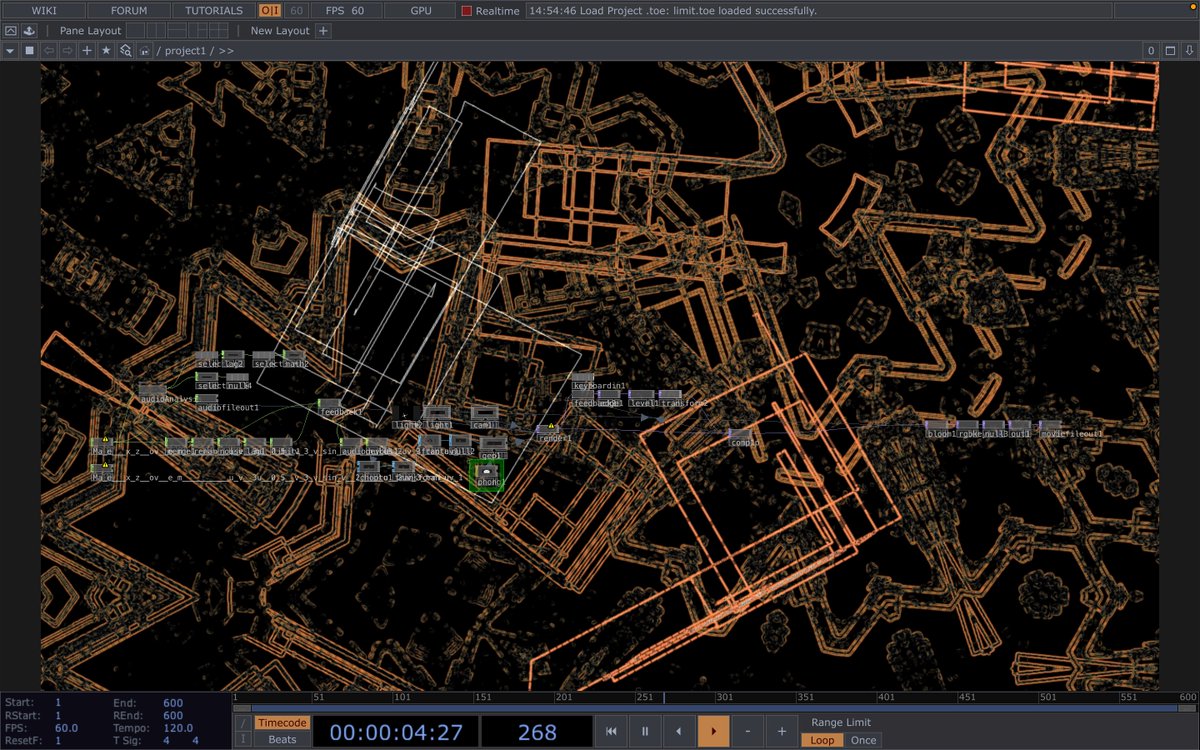Image resolution: width=1200 pixels, height=750 pixels.
Task: Open the search operators icon
Action: [x=126, y=50]
